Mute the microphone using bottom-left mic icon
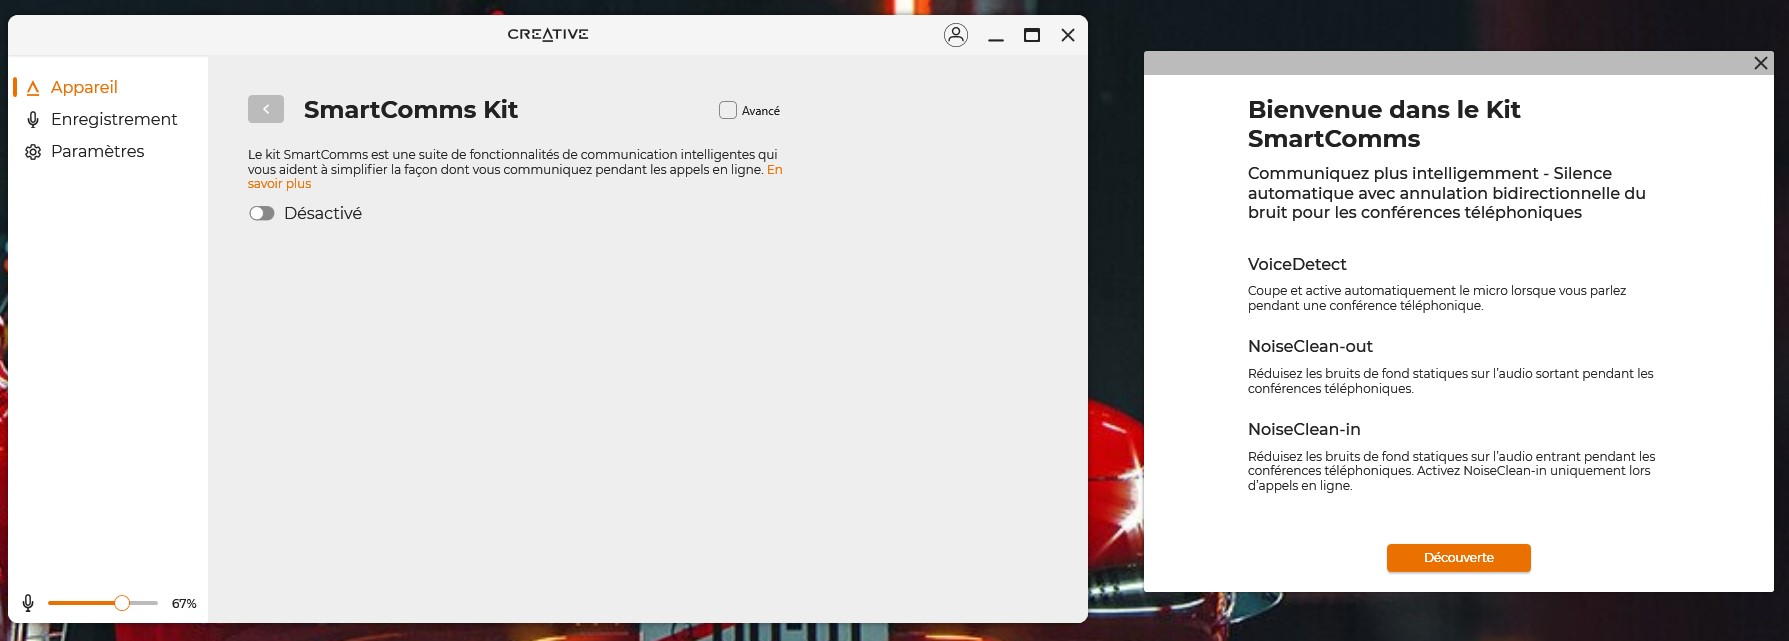Viewport: 1789px width, 641px height. (28, 603)
